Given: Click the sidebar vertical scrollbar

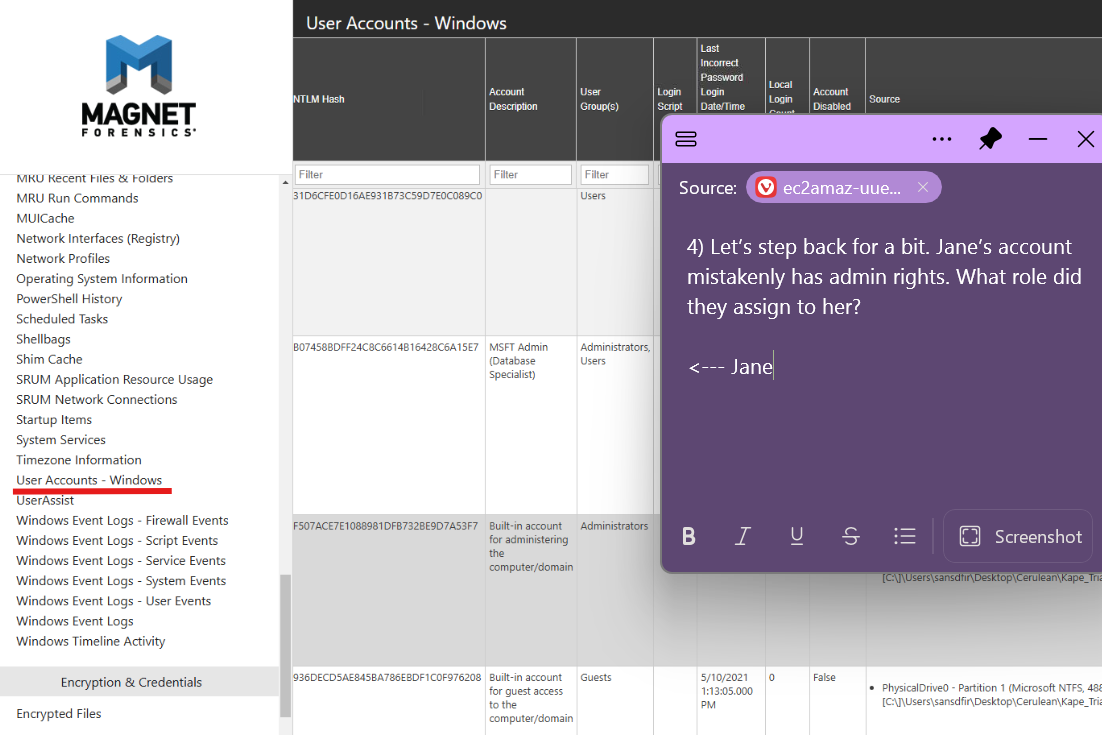Looking at the screenshot, I should click(x=285, y=640).
